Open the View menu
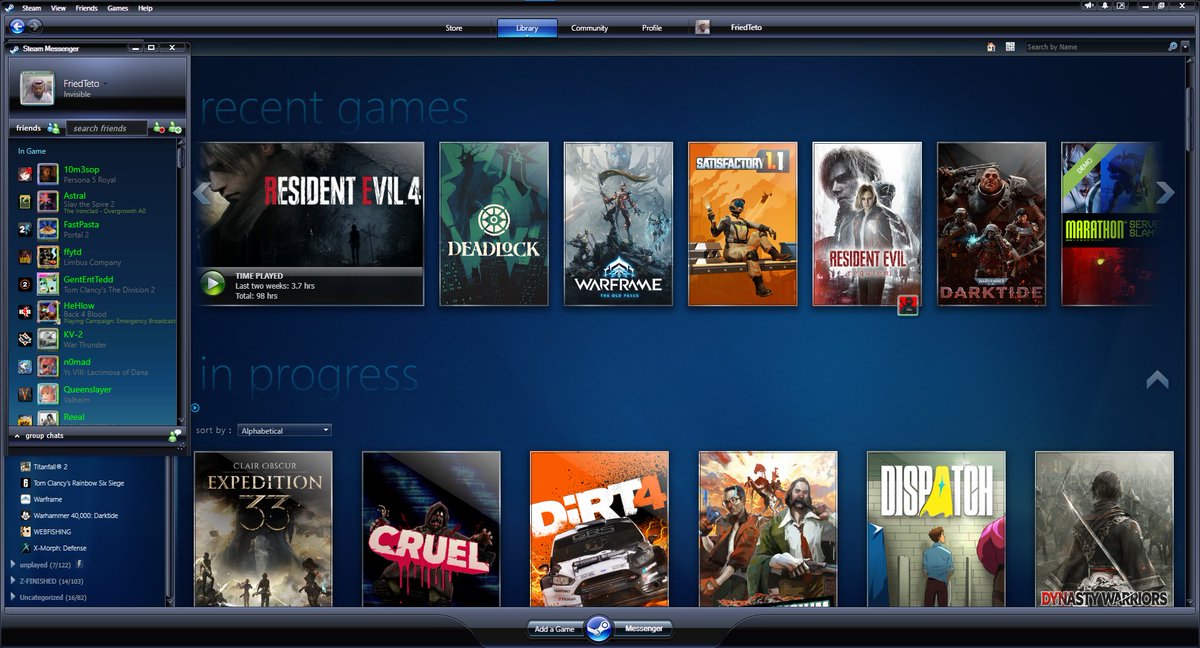 click(x=58, y=7)
